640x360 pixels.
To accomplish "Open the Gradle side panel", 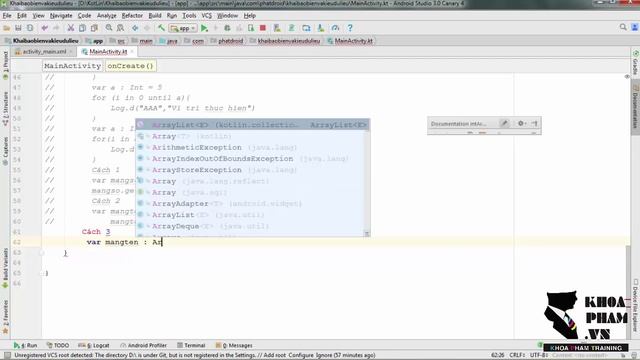I will point(636,62).
